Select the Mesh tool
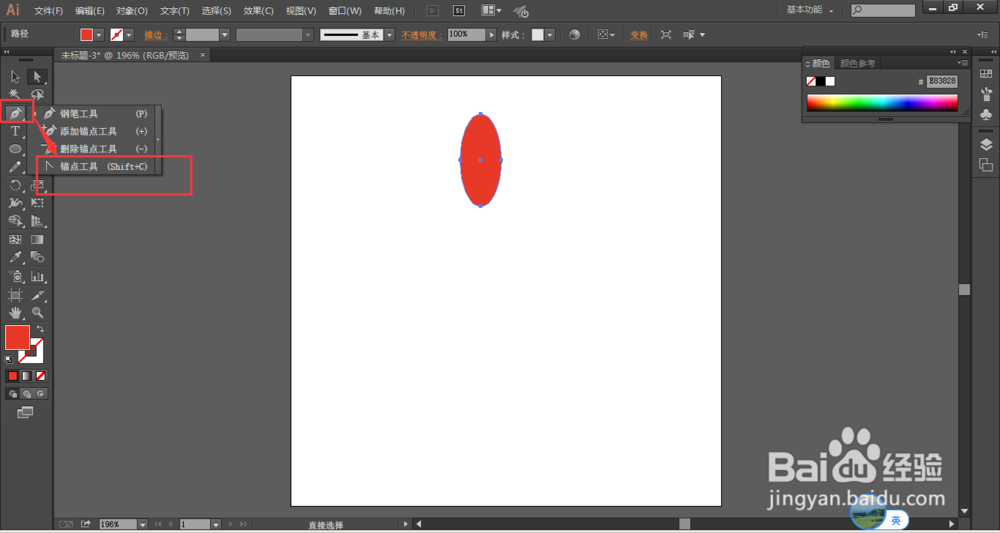This screenshot has height=533, width=1000. pos(15,240)
